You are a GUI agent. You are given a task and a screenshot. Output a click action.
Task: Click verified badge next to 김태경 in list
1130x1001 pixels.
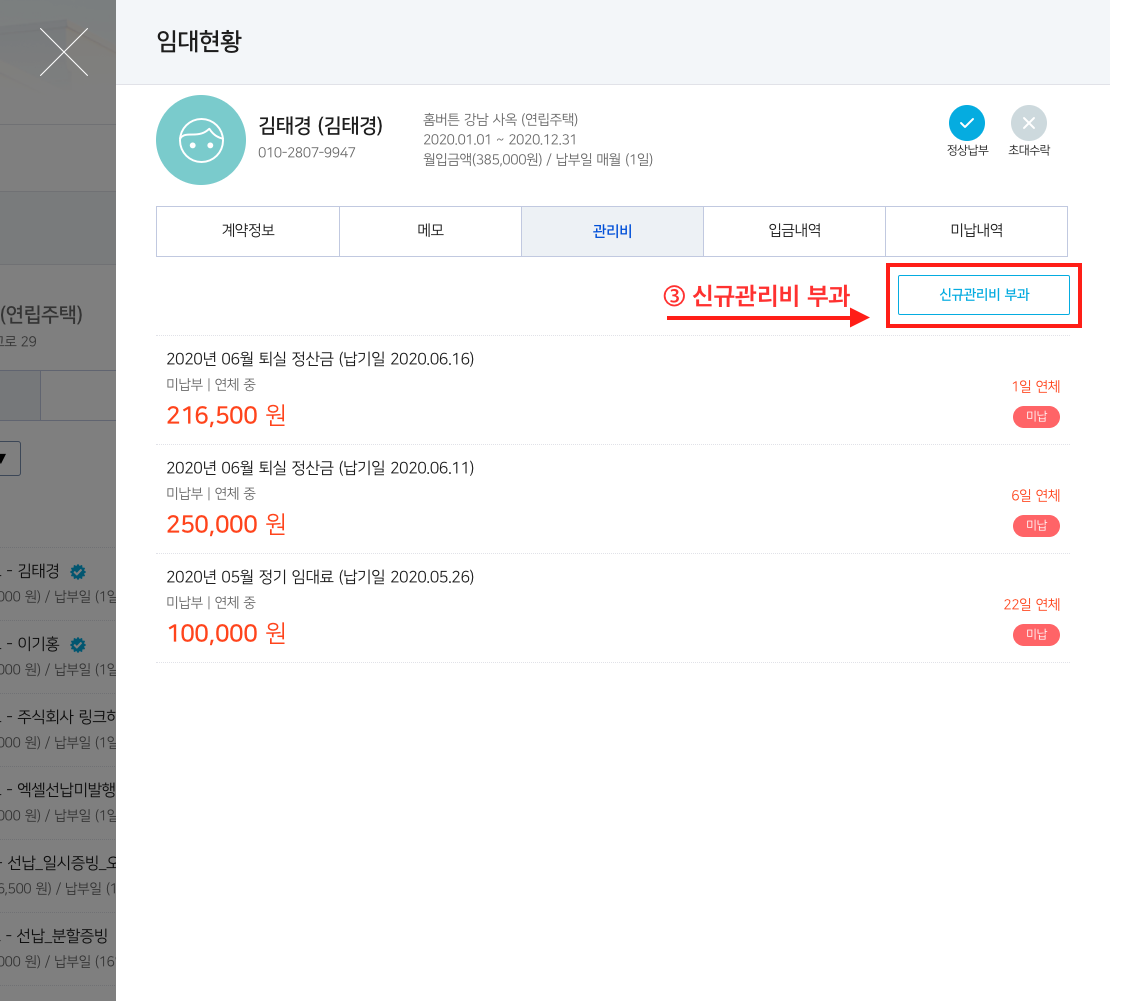pos(77,572)
